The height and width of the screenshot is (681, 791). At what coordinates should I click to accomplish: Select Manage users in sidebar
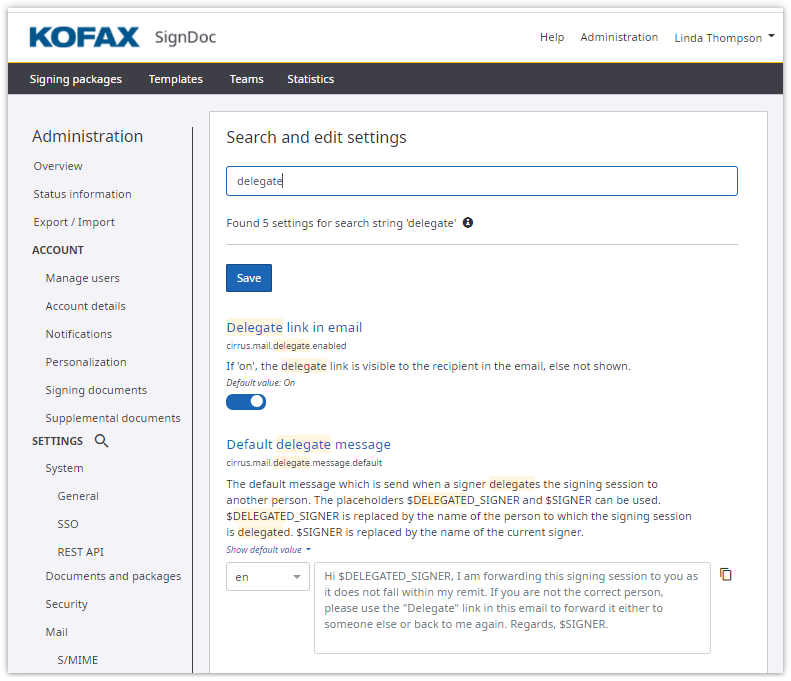(x=82, y=278)
